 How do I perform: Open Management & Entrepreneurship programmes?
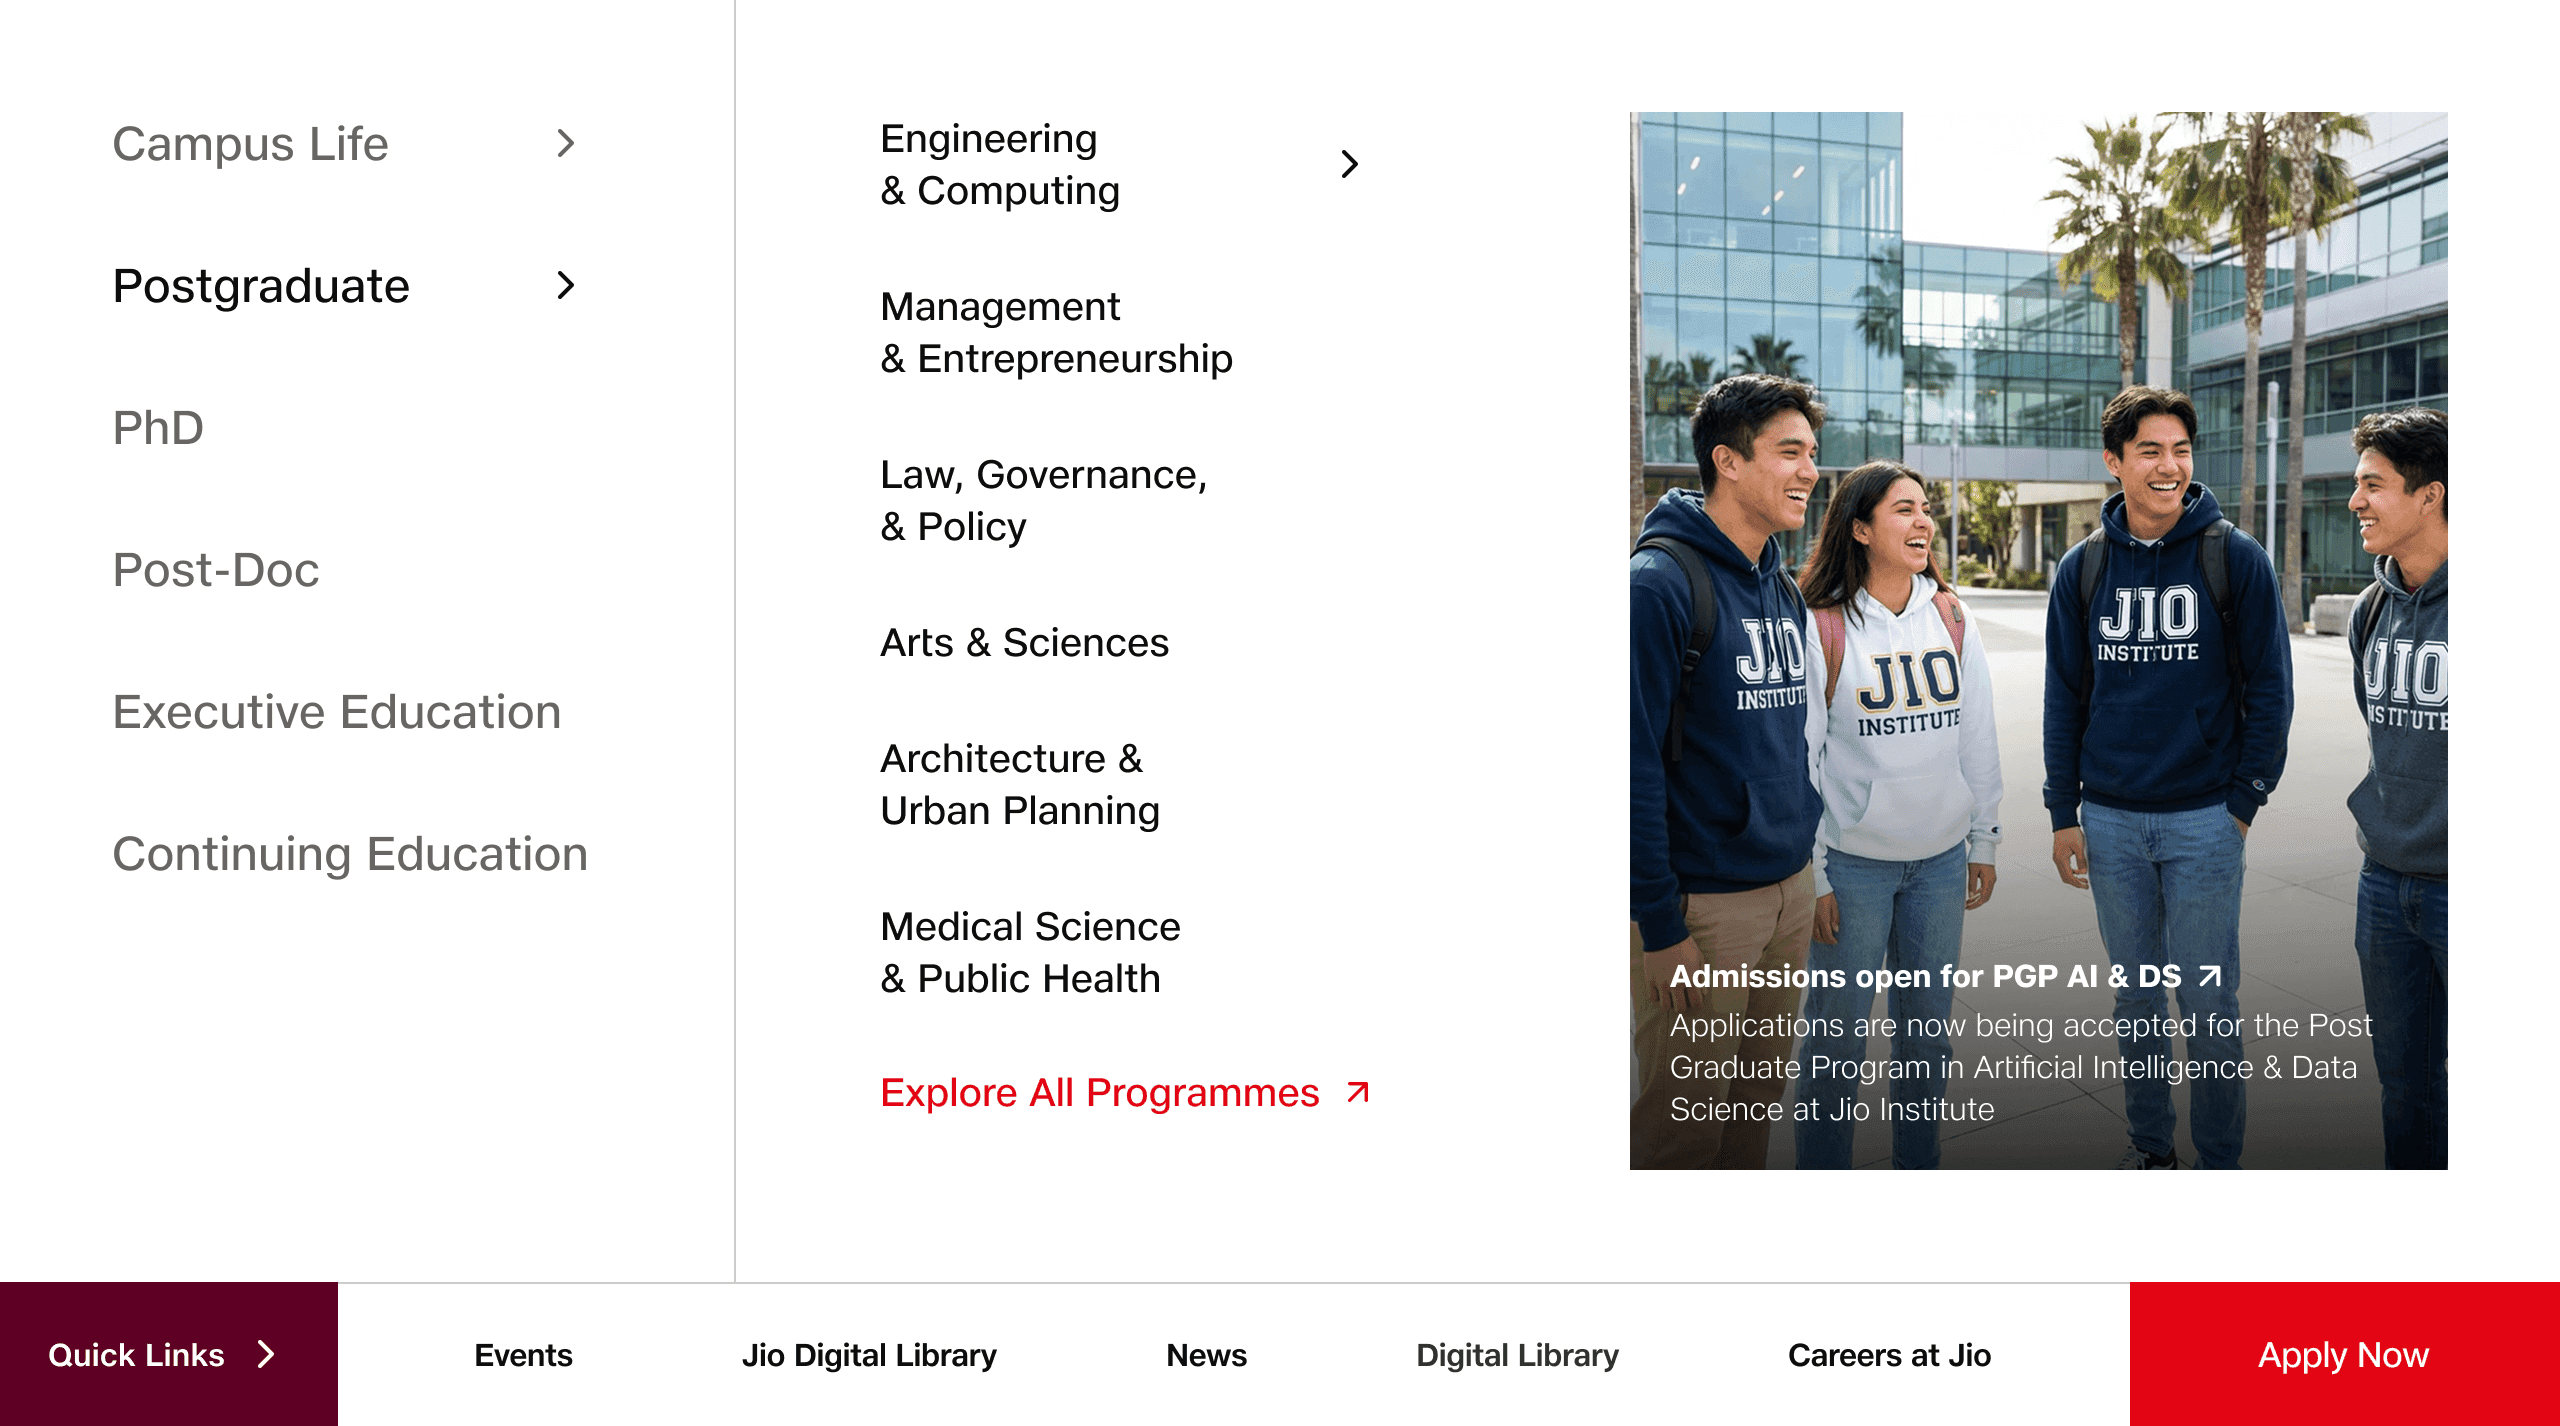1056,332
